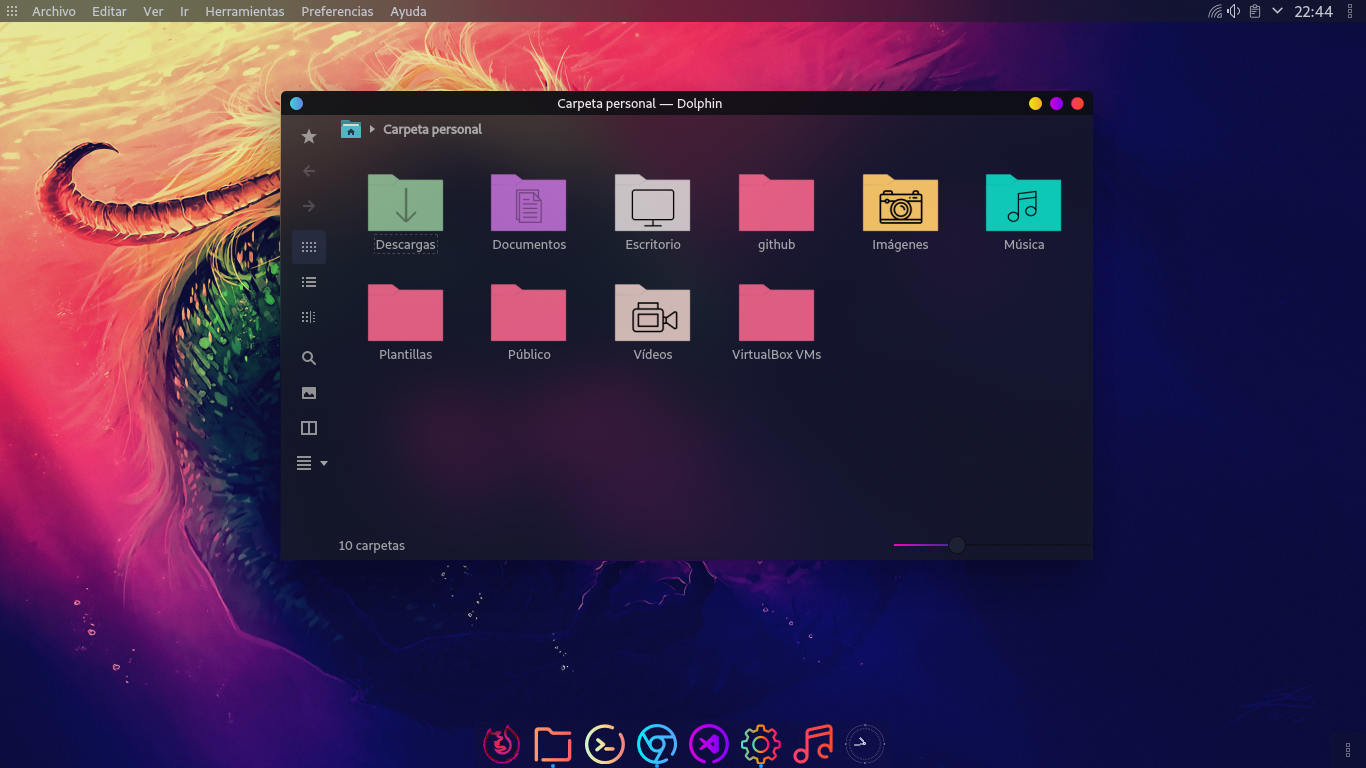
Task: Minimize Dolphin with the yellow button
Action: click(x=1035, y=103)
